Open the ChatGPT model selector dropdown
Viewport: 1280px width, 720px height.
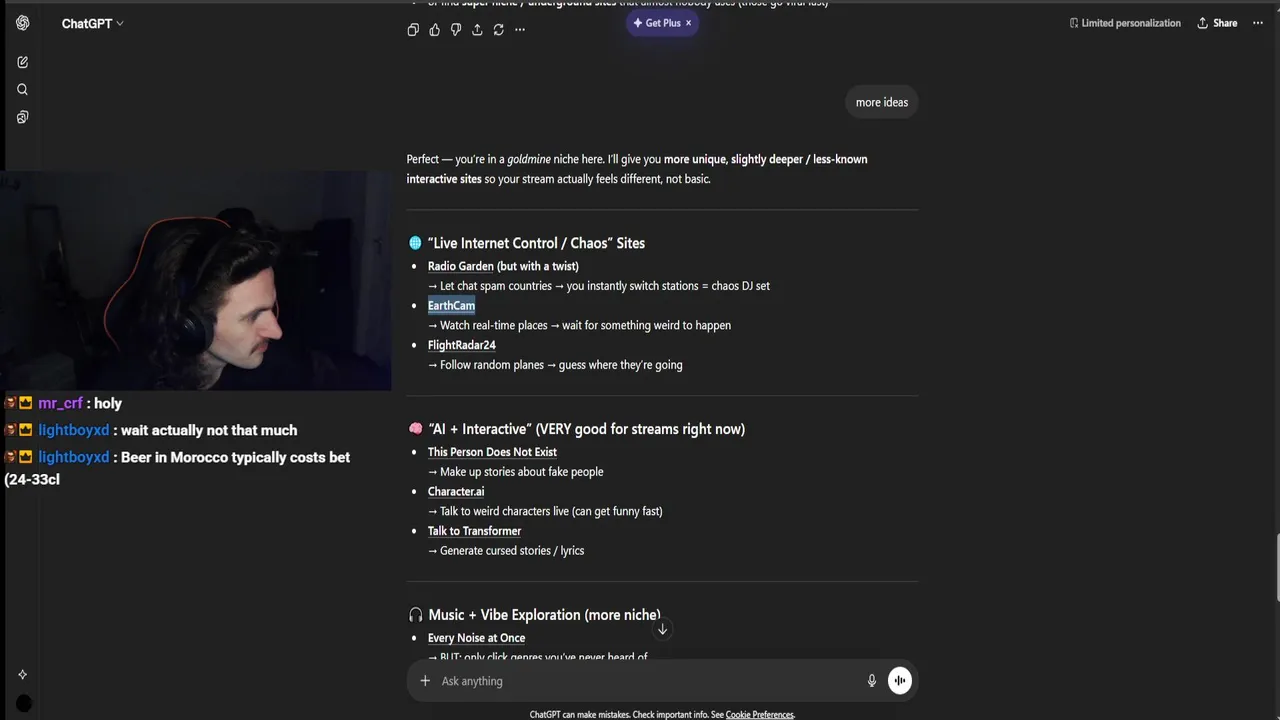click(92, 23)
